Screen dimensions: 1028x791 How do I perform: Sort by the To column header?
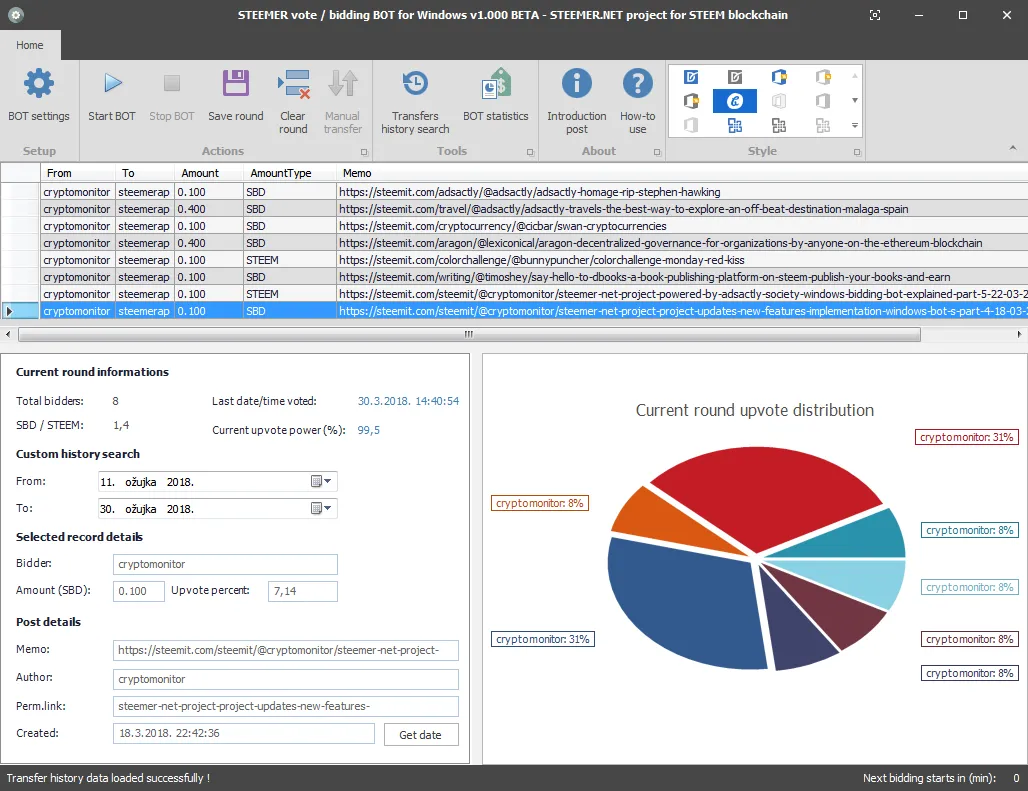click(x=145, y=173)
